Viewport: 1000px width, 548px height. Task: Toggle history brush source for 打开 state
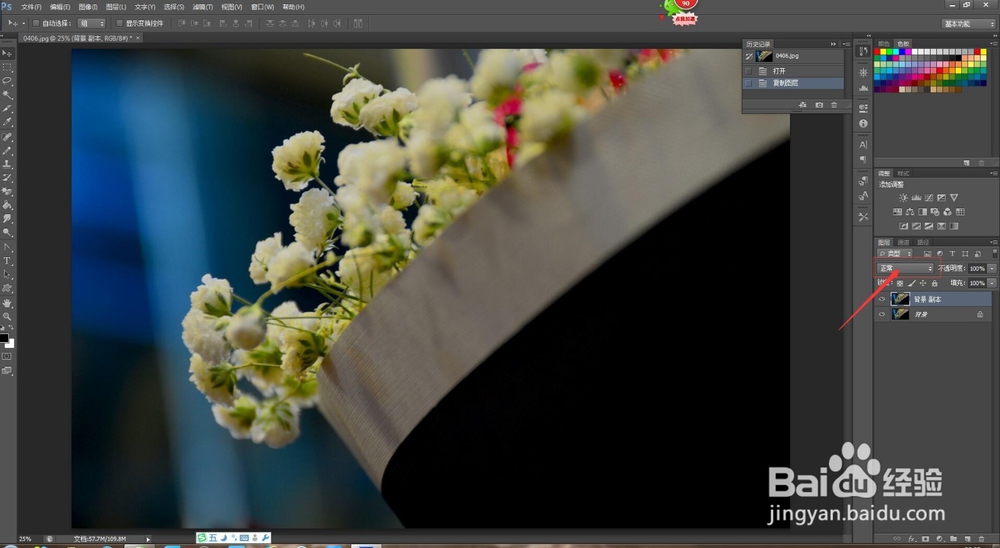click(749, 71)
